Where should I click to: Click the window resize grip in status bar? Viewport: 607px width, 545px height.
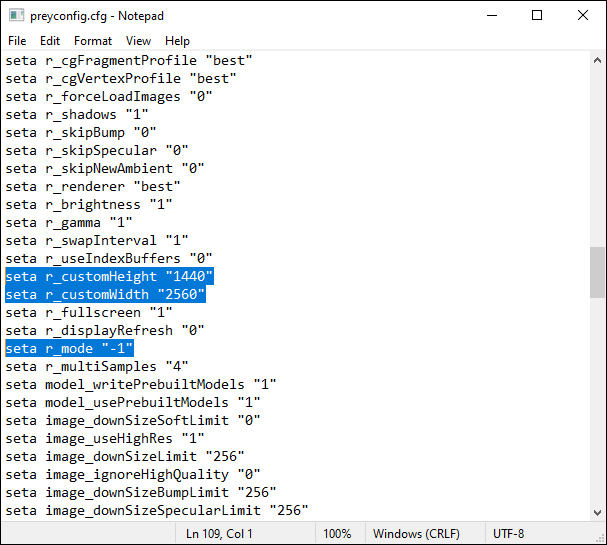point(600,538)
